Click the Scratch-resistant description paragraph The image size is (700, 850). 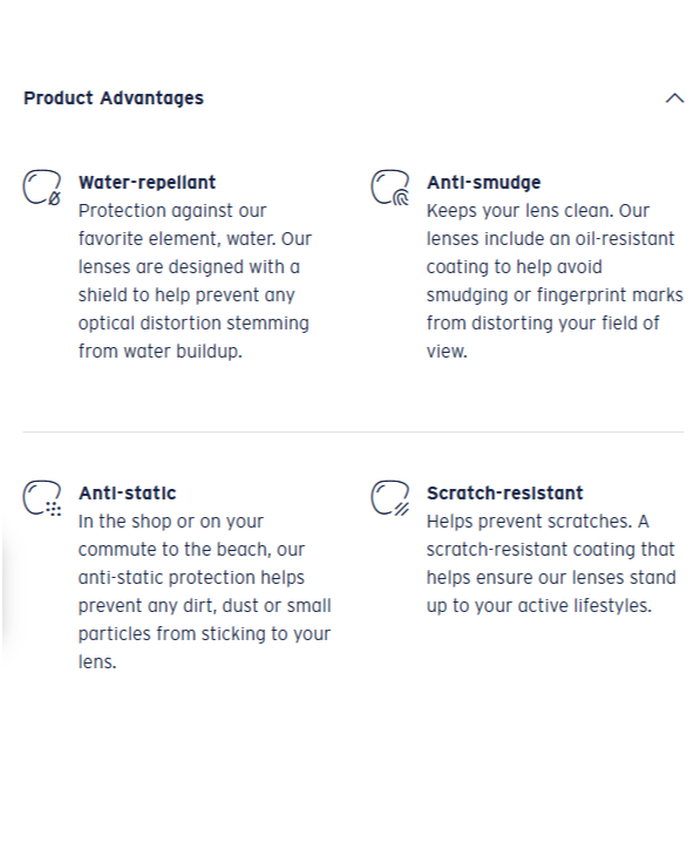click(x=550, y=563)
